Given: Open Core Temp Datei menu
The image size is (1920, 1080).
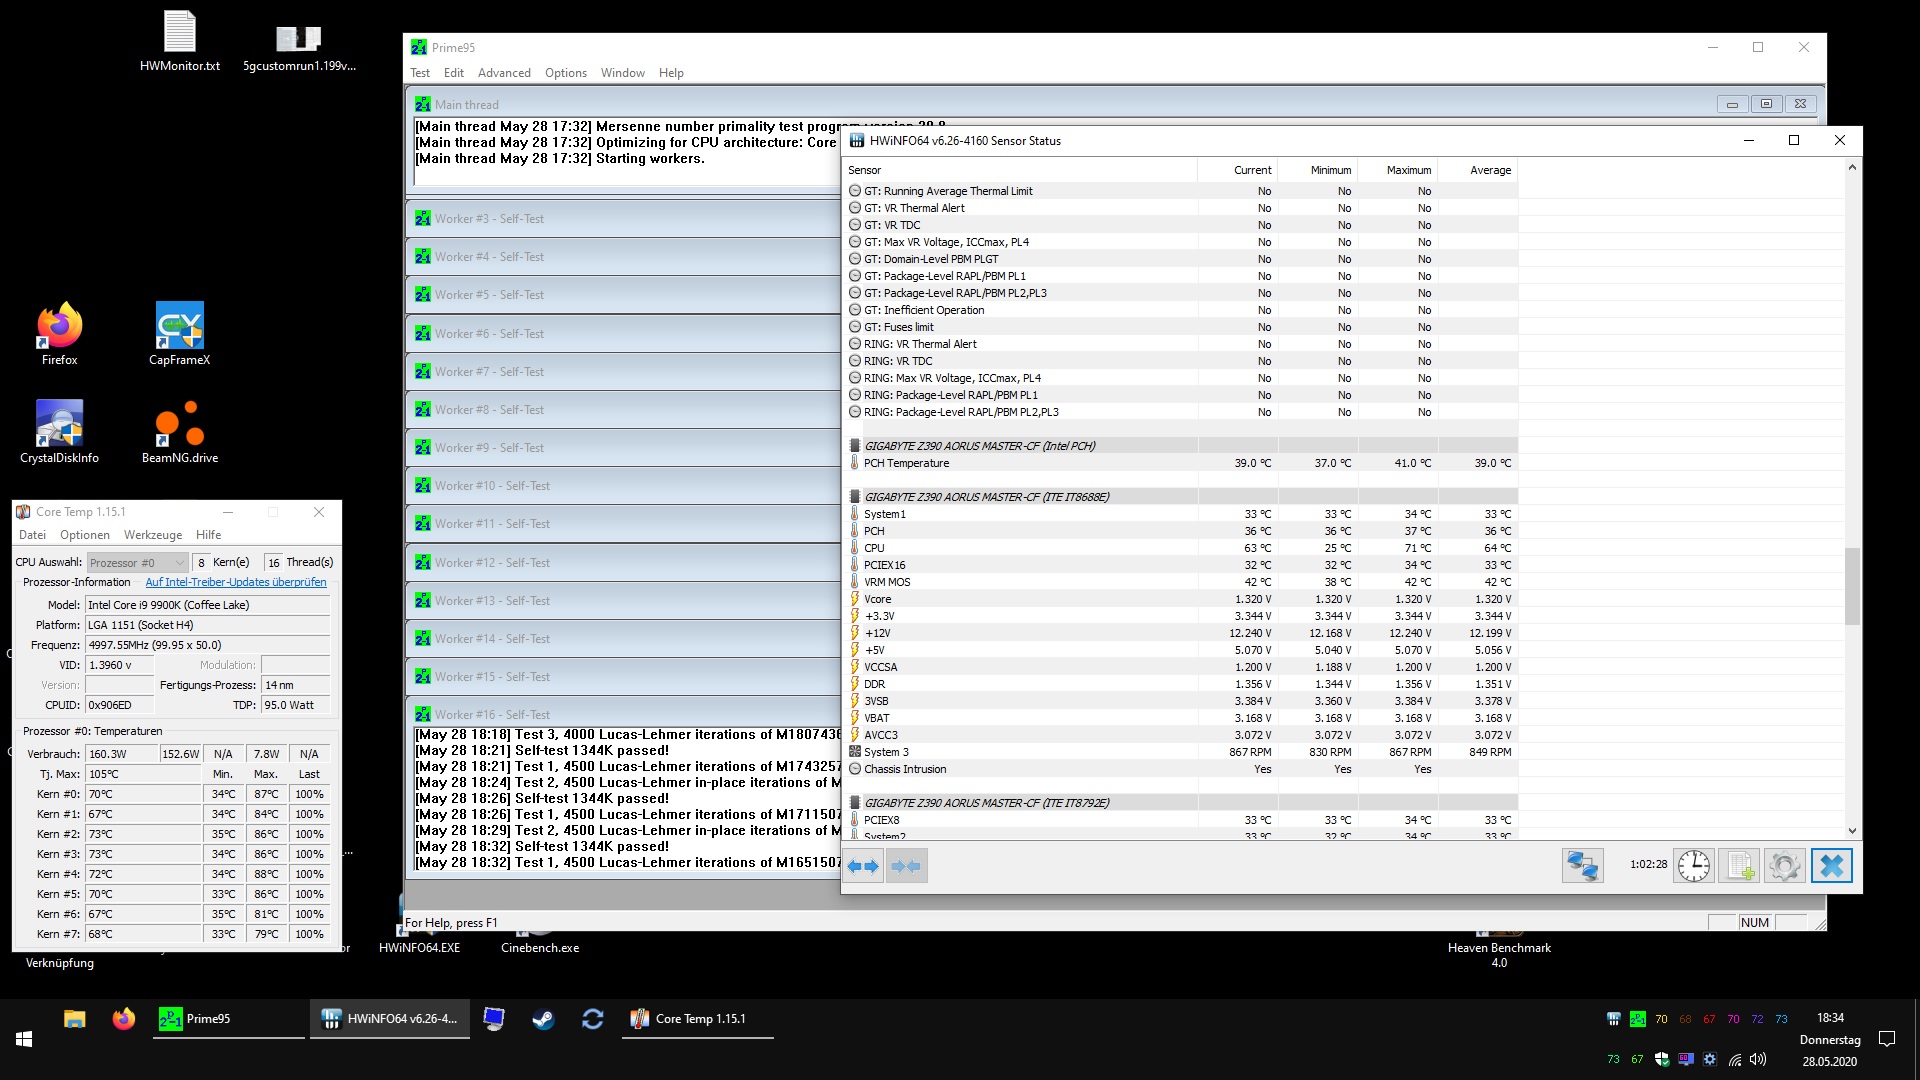Looking at the screenshot, I should 33,535.
